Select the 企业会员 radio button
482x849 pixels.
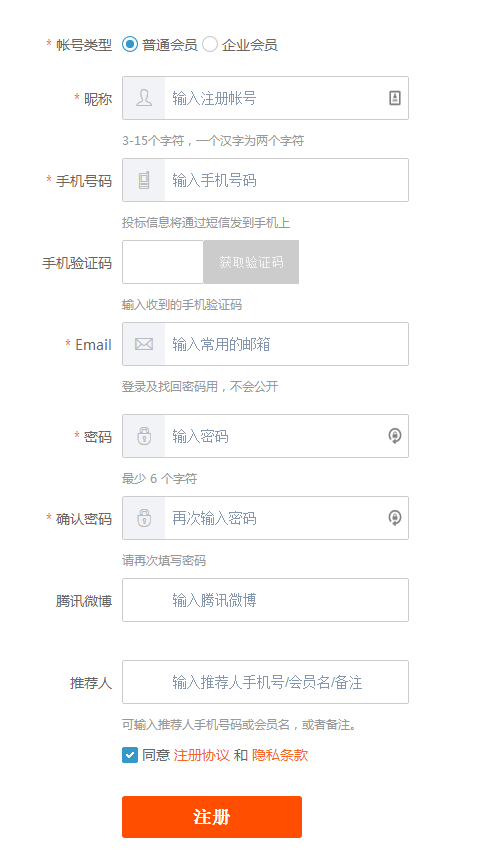(210, 44)
